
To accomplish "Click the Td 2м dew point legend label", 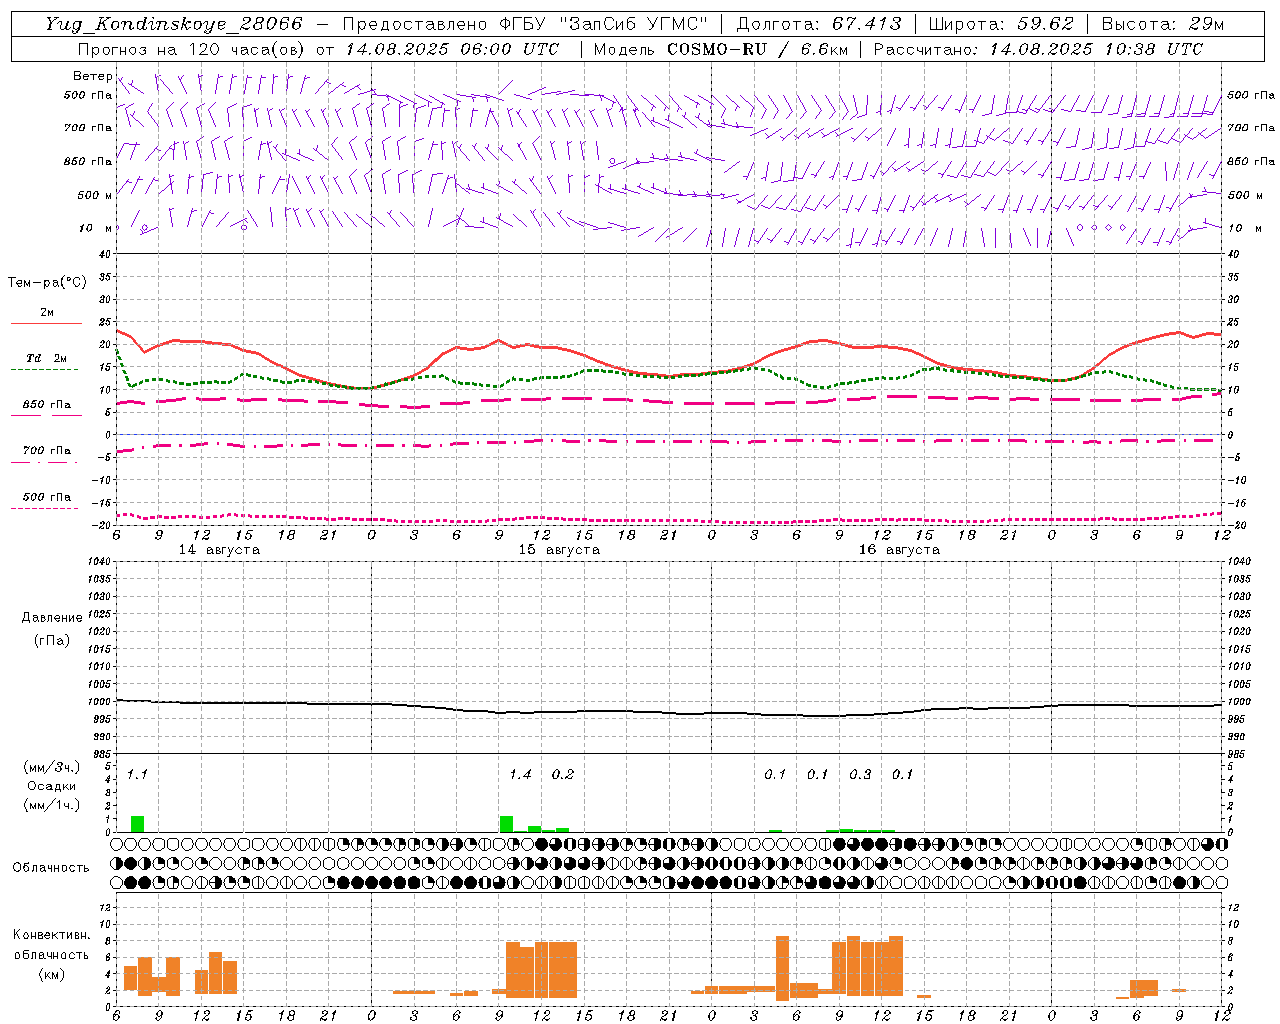I will point(46,358).
